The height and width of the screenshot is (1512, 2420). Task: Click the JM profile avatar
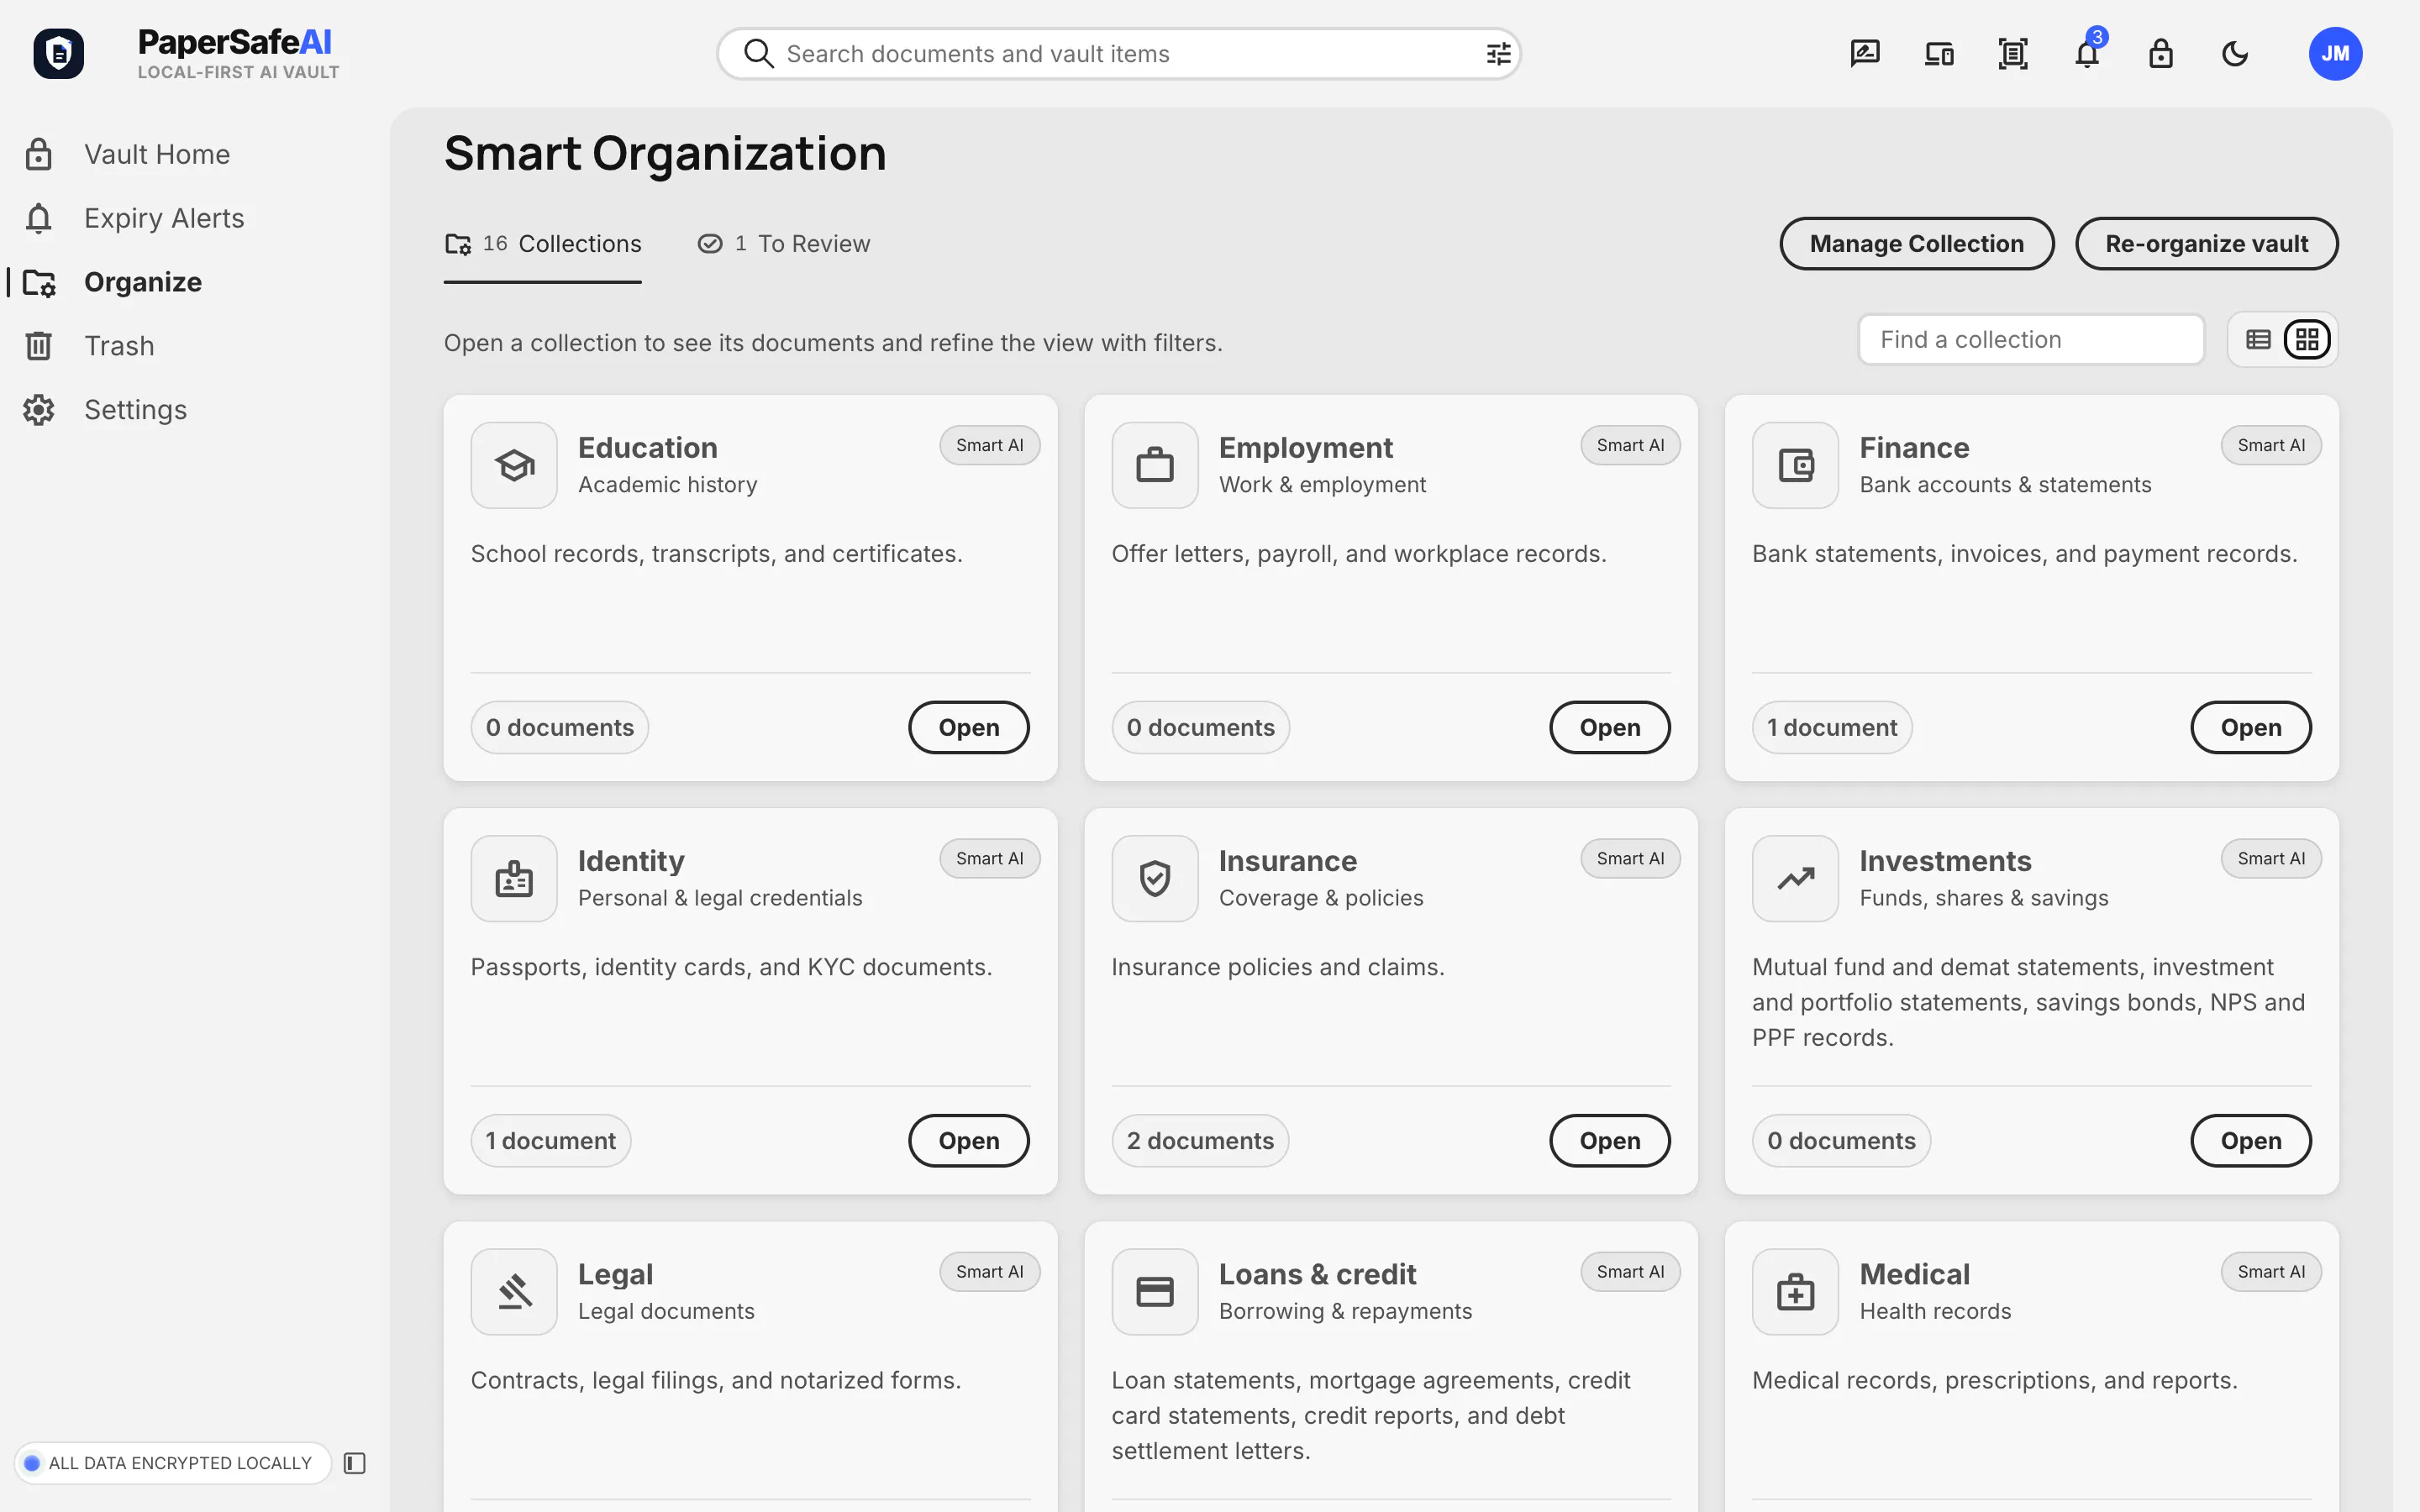point(2335,53)
